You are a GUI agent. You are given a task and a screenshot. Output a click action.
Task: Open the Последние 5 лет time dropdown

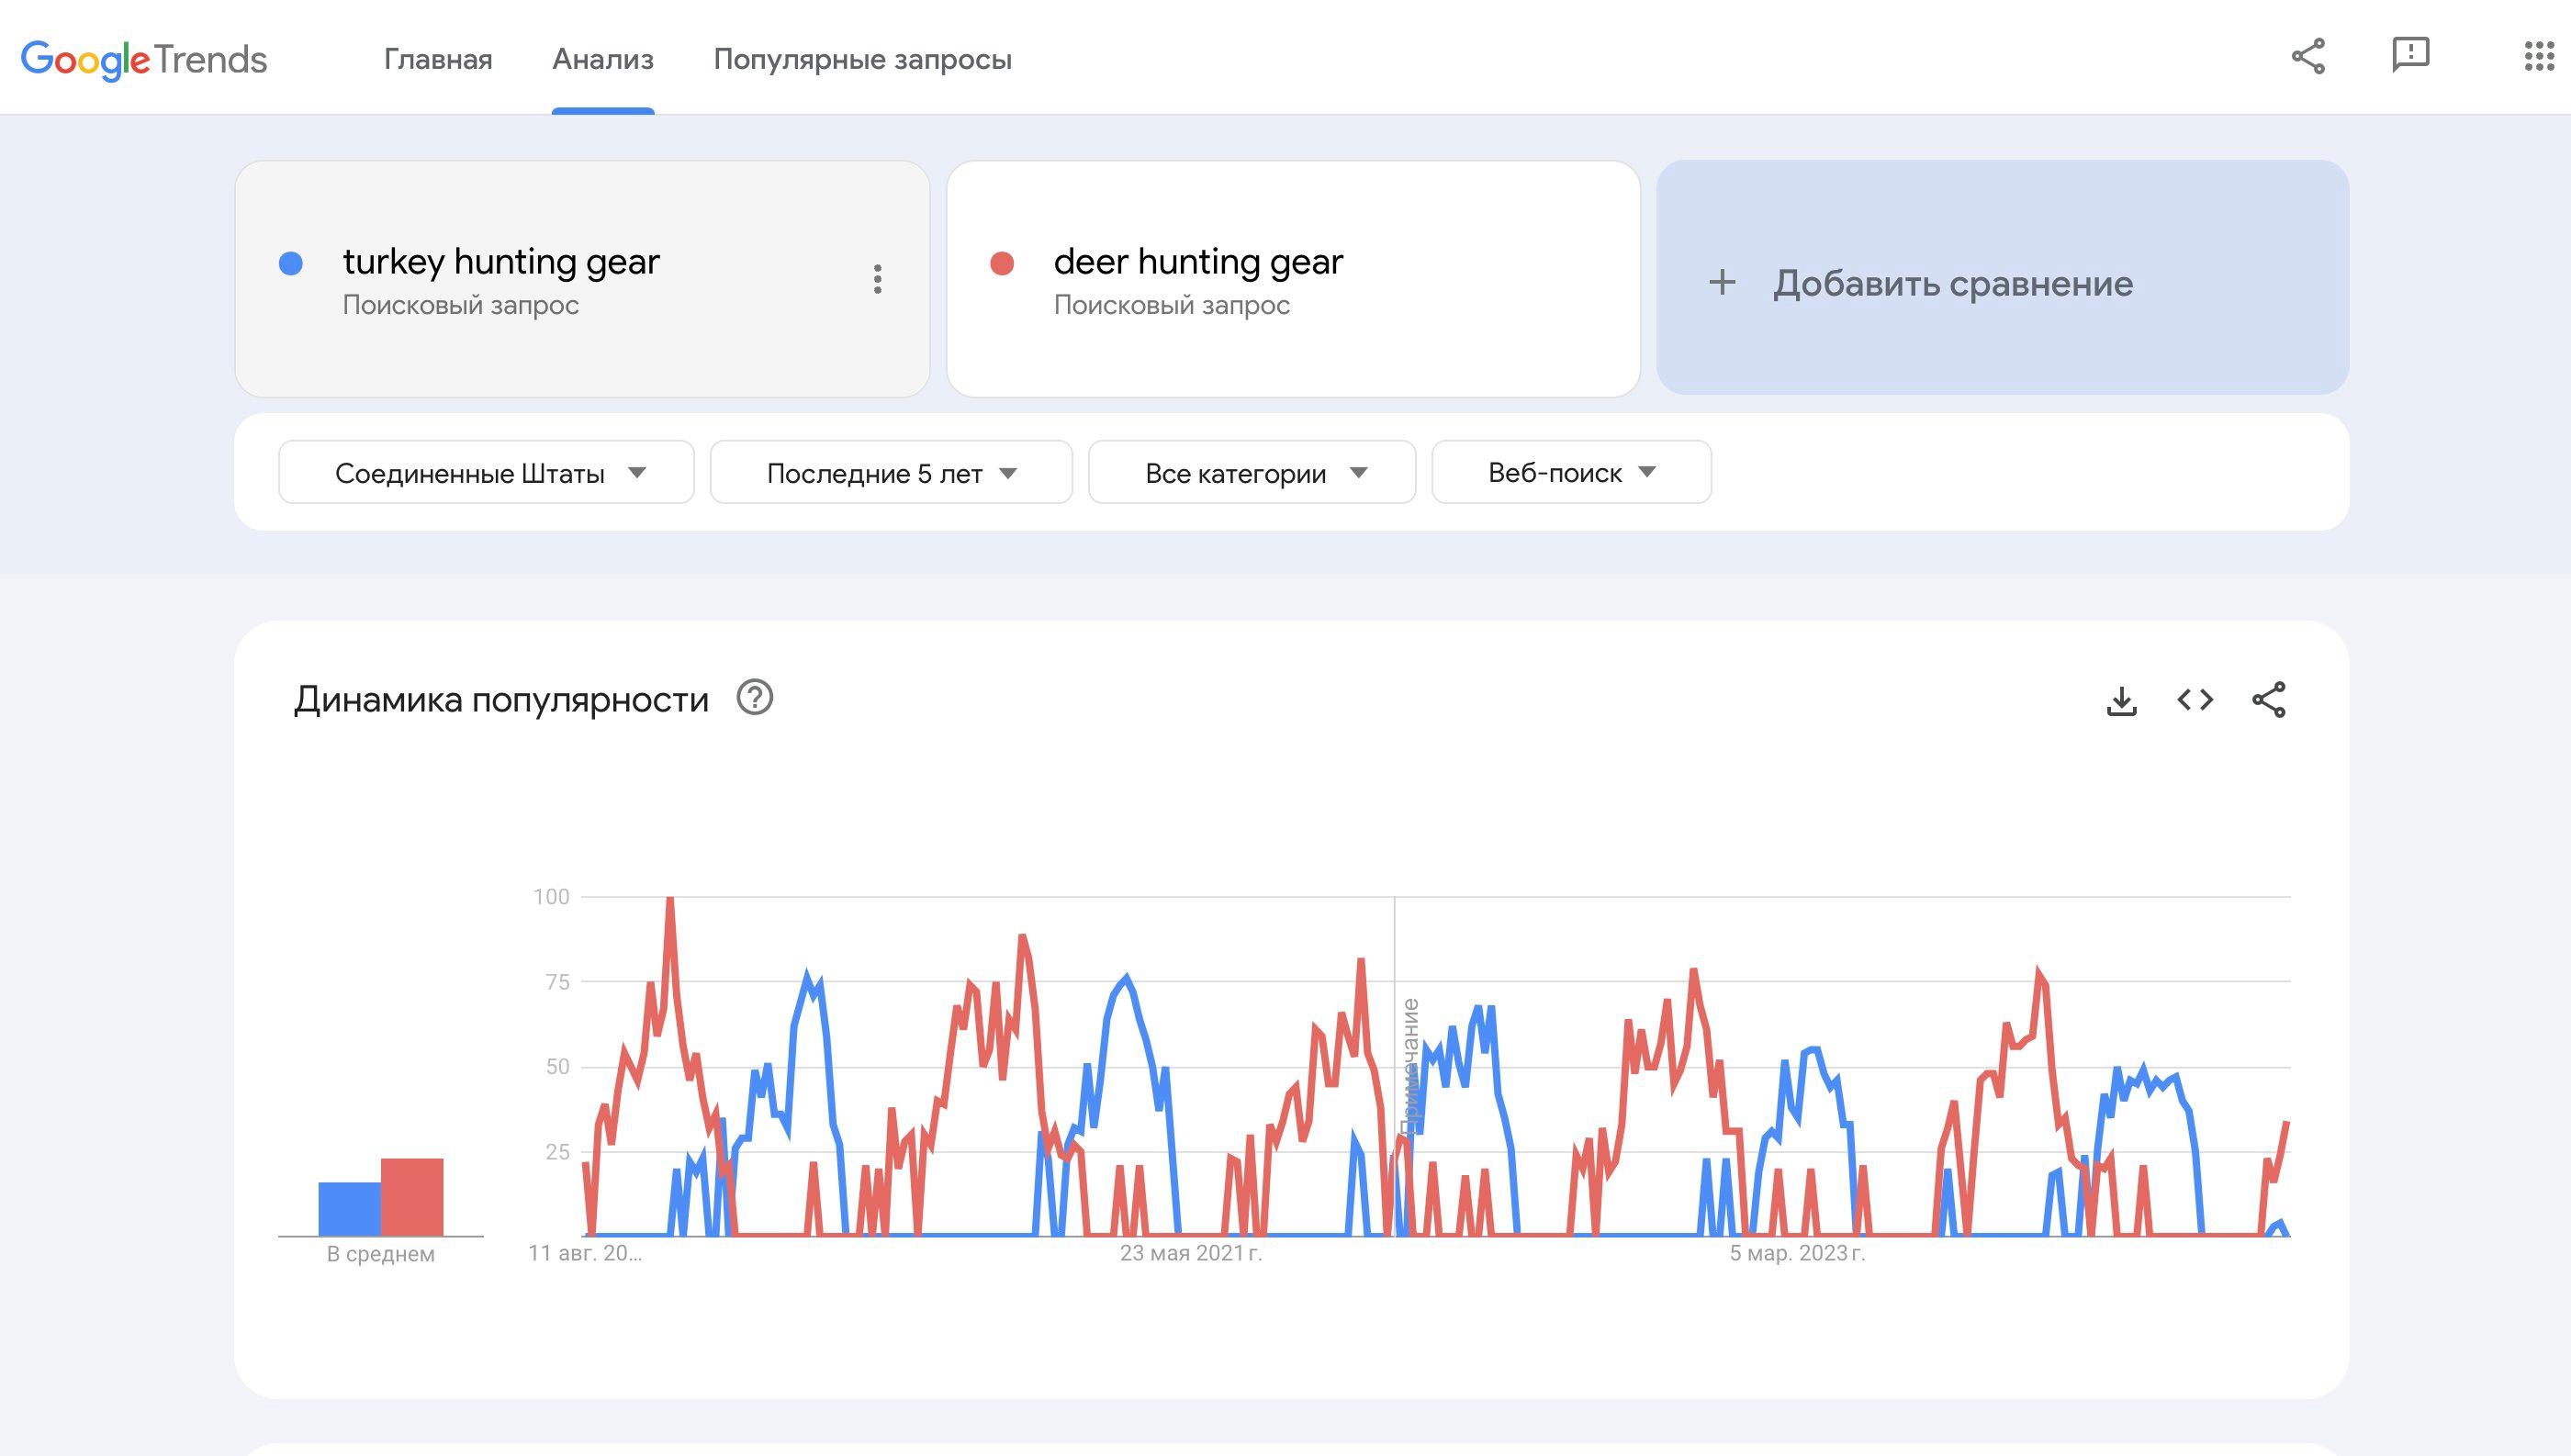(x=890, y=473)
